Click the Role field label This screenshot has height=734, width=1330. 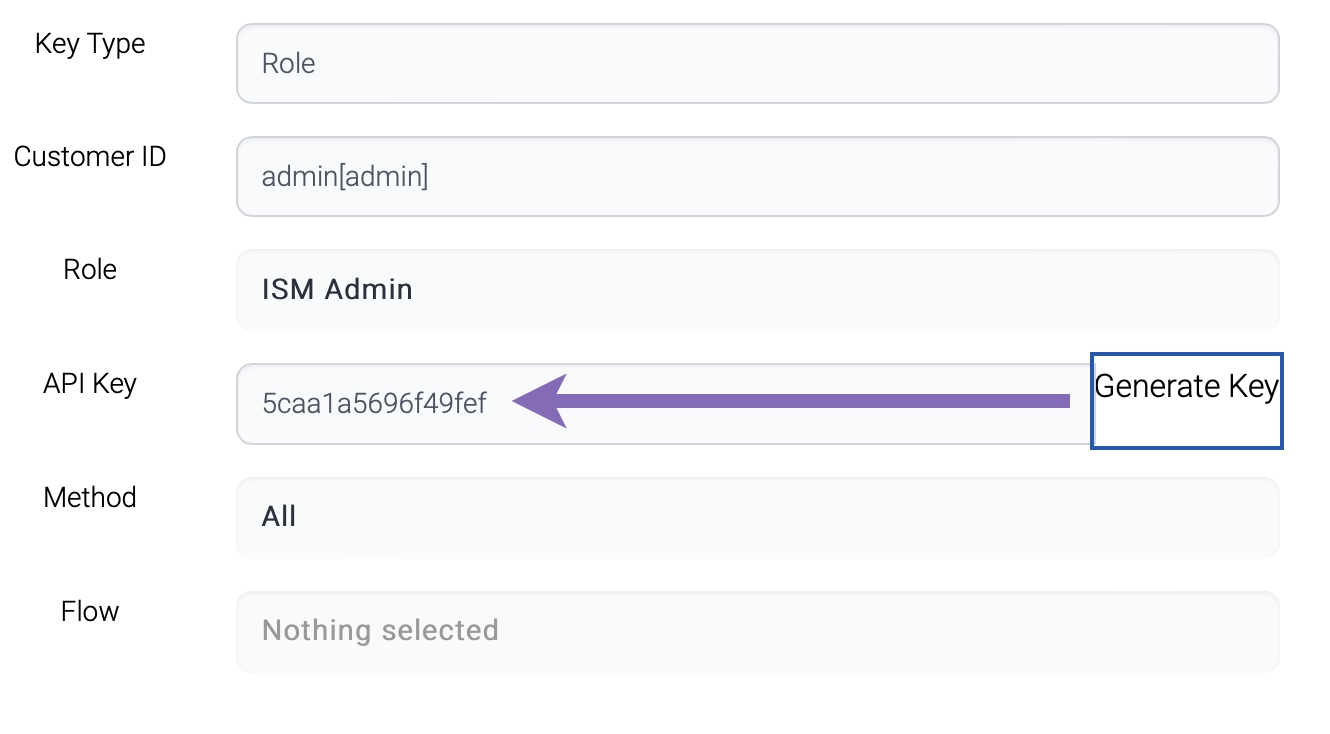[x=90, y=270]
